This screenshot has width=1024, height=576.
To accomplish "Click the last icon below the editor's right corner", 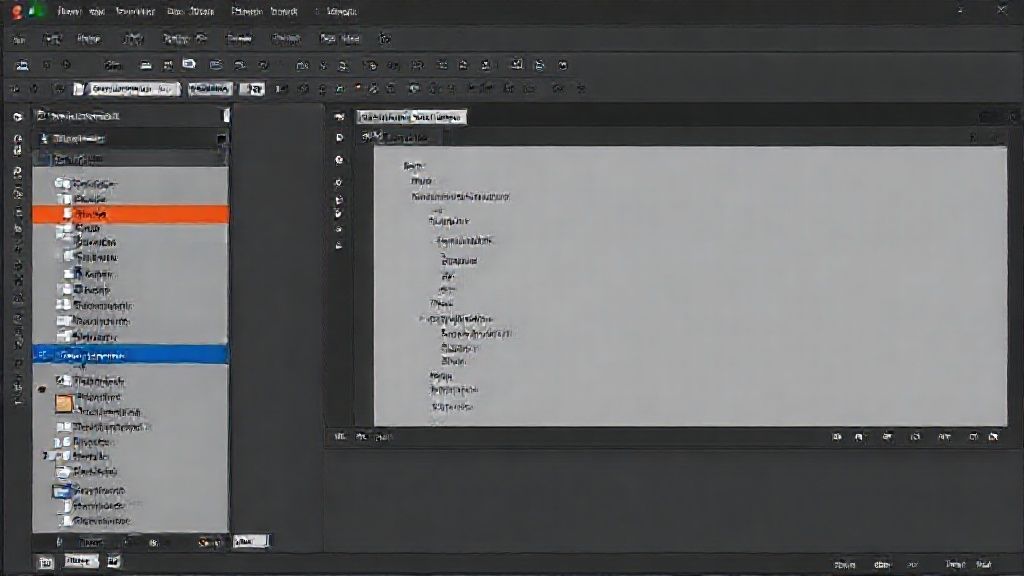I will pos(993,437).
